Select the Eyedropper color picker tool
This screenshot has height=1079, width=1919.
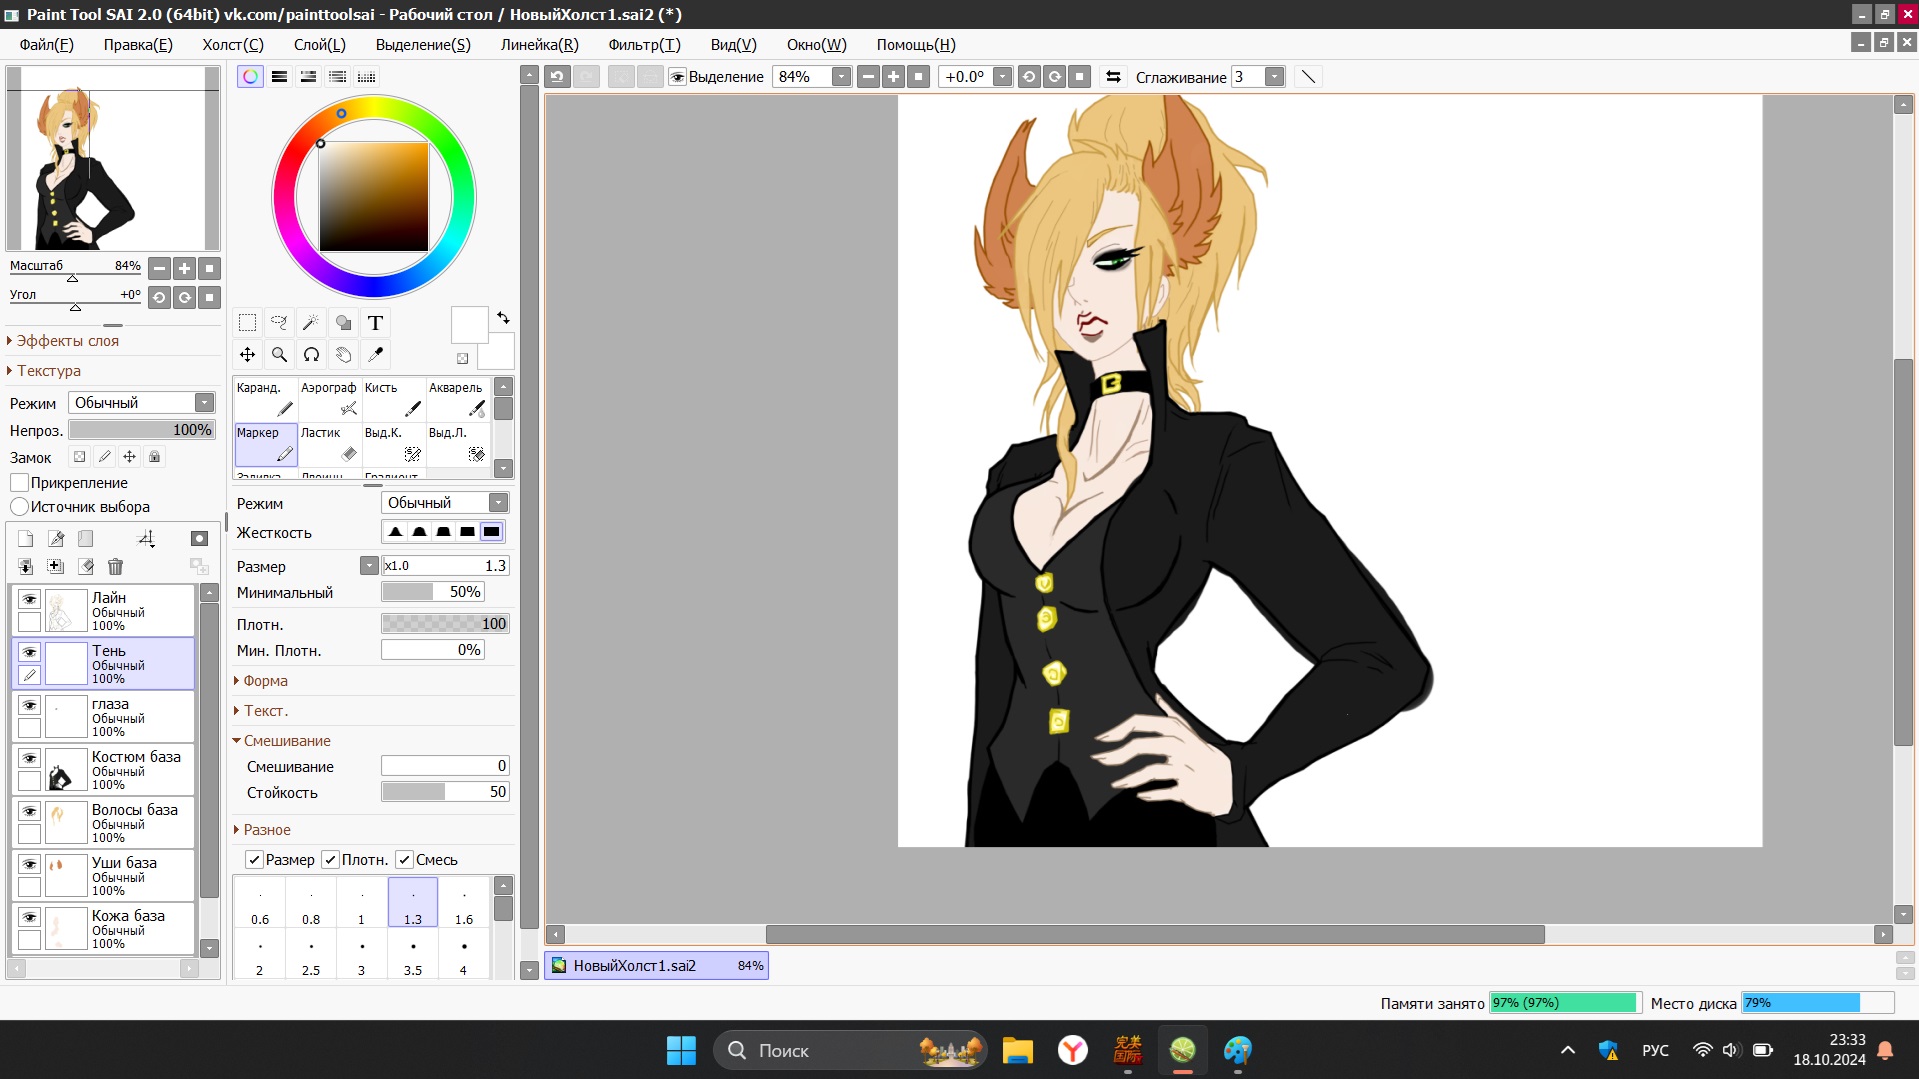tap(375, 355)
